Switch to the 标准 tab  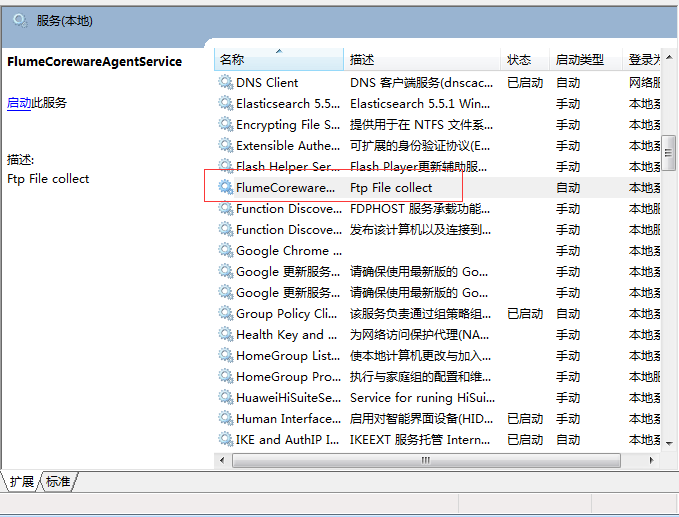pyautogui.click(x=58, y=481)
